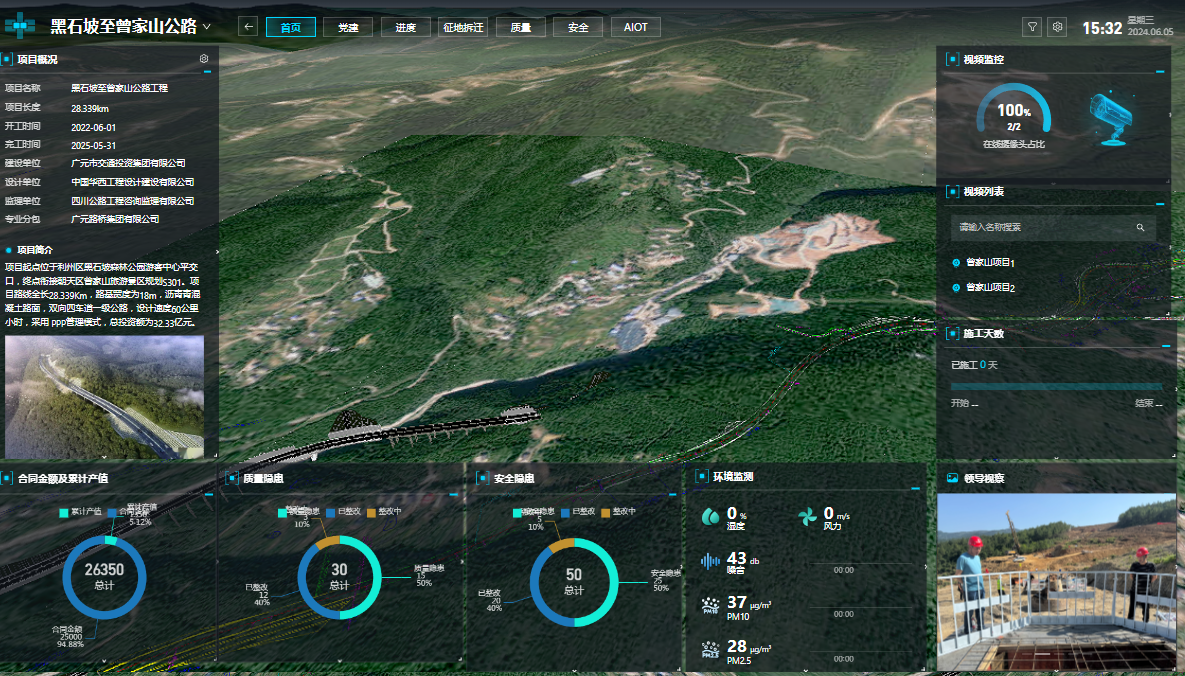Click the back arrow button beside 首页
Viewport: 1185px width, 676px height.
[x=249, y=27]
